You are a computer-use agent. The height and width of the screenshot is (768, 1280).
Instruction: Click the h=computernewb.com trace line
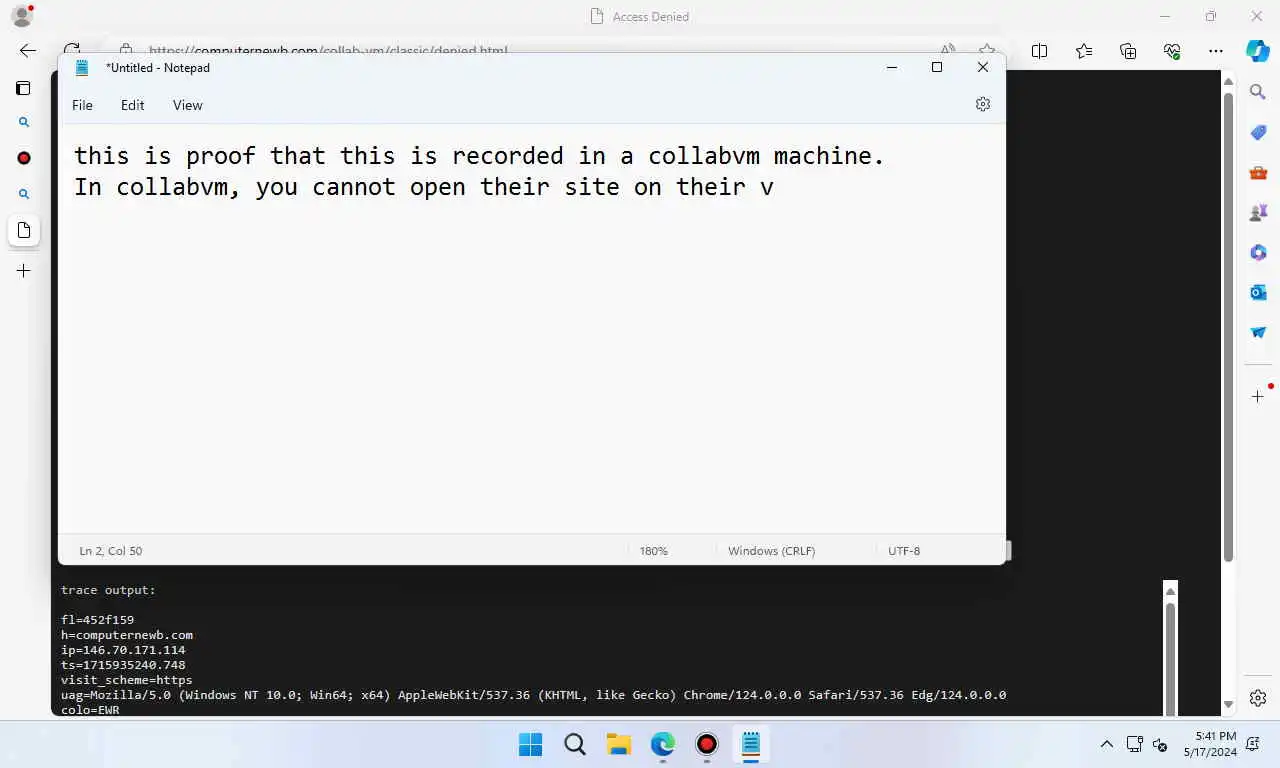click(x=127, y=635)
